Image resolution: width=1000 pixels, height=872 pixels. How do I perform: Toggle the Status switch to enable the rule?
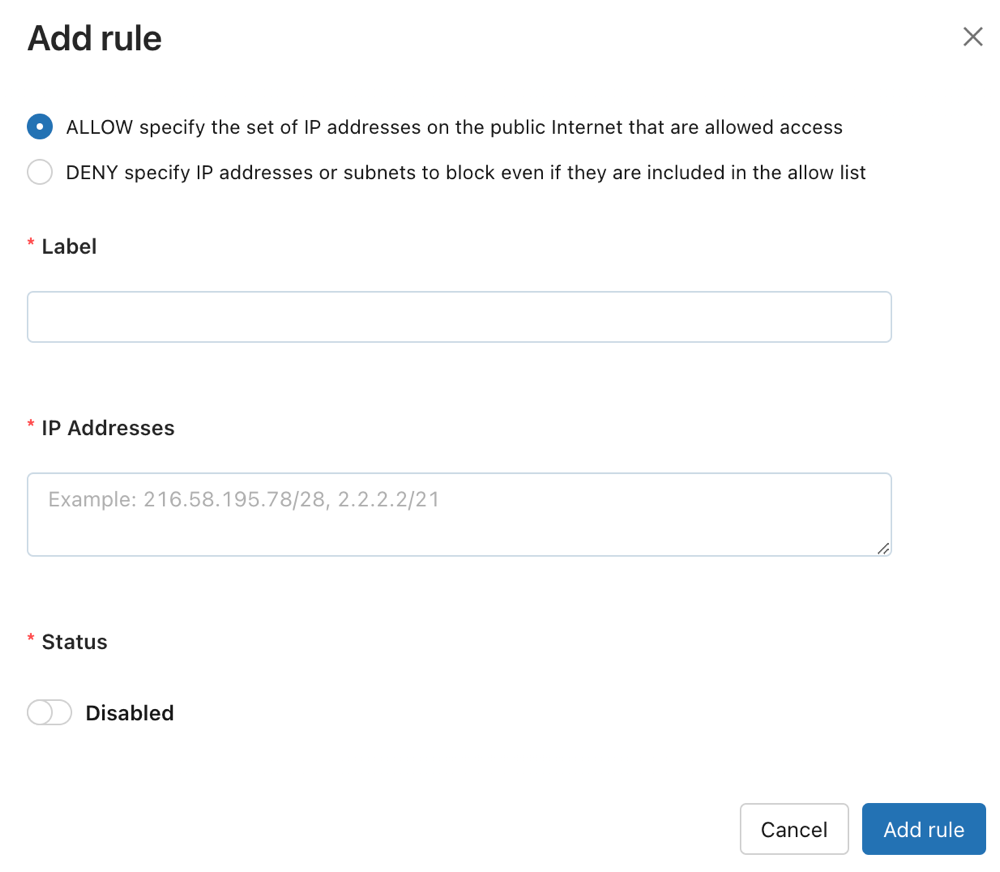[49, 712]
